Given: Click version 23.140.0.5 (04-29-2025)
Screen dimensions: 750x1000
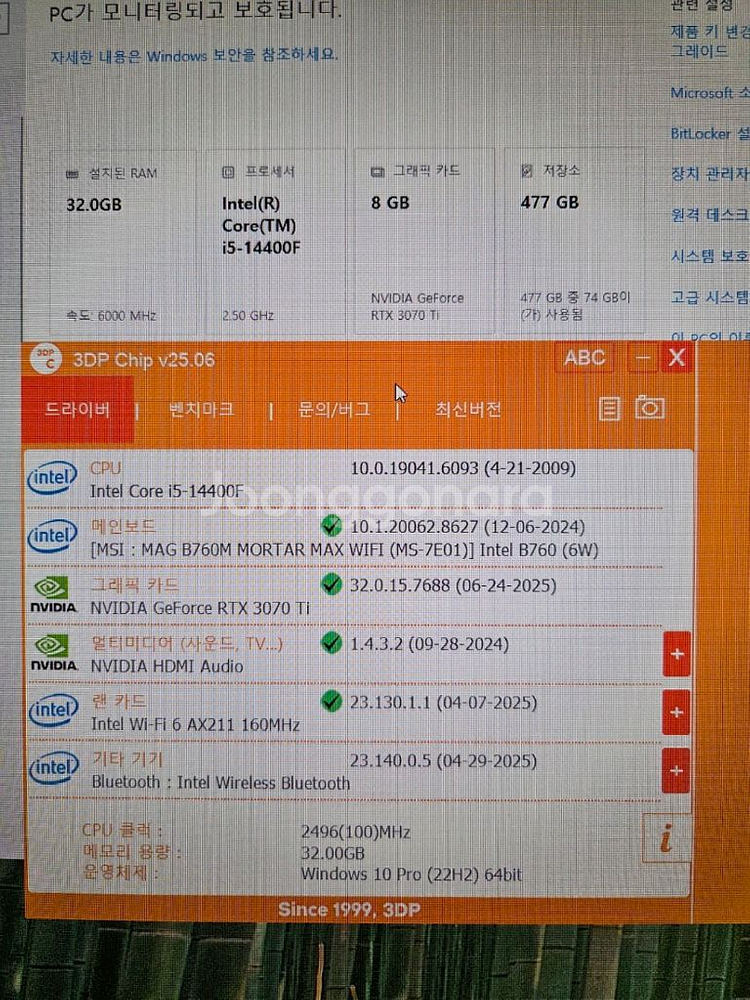Looking at the screenshot, I should [x=443, y=761].
